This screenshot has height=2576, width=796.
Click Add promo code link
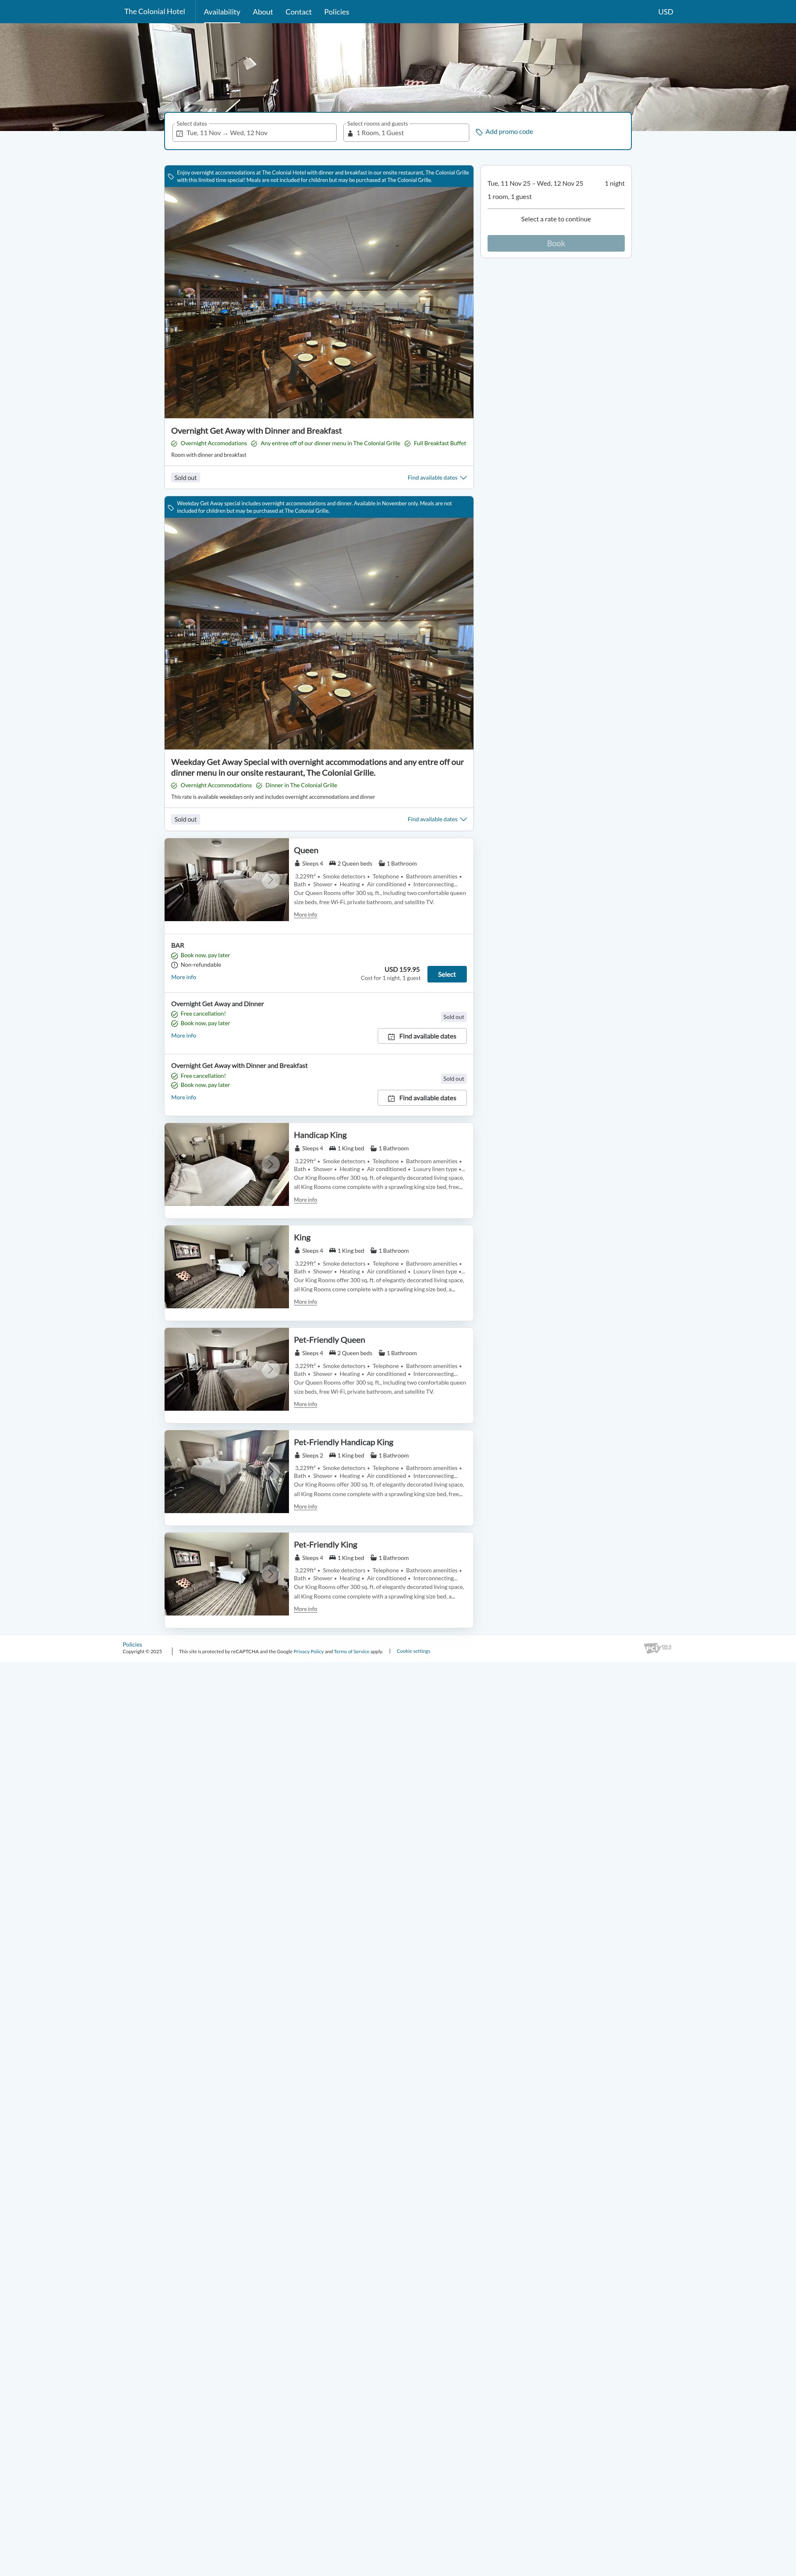(509, 132)
